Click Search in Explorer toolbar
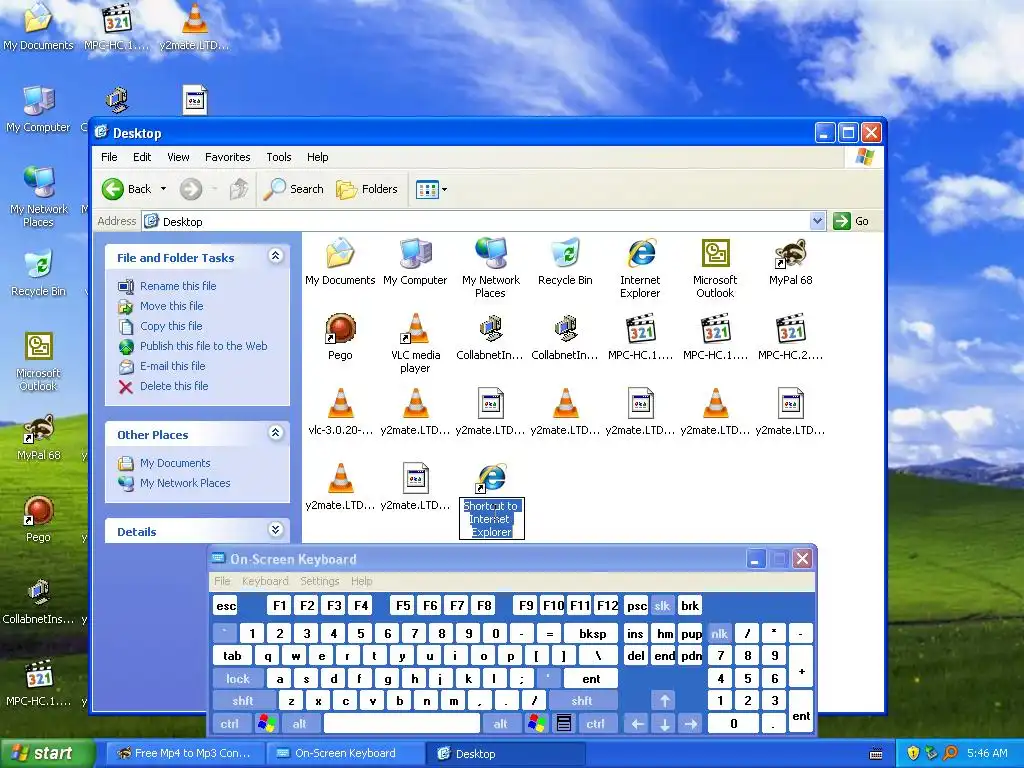 pos(294,189)
